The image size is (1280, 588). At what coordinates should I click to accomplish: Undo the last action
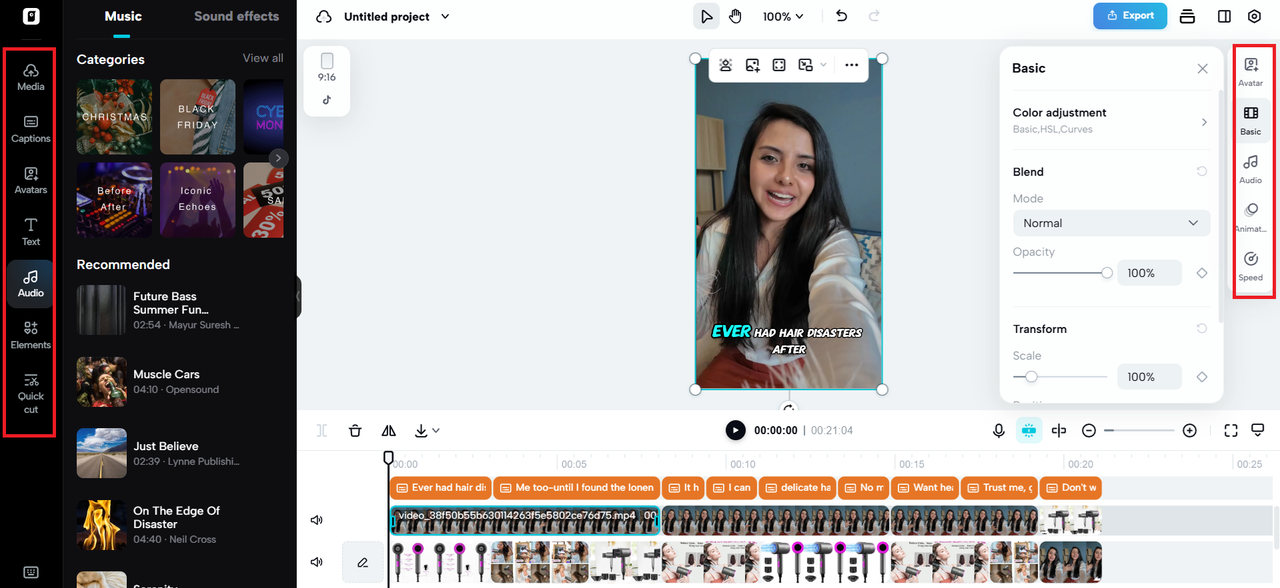pos(841,16)
